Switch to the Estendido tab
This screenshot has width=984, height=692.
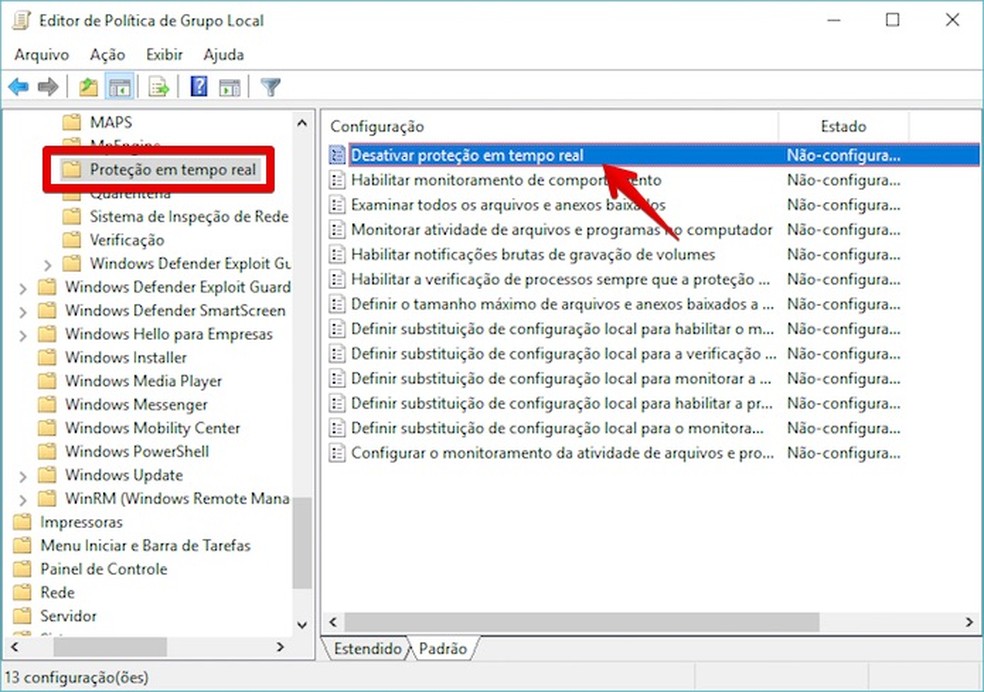[367, 649]
